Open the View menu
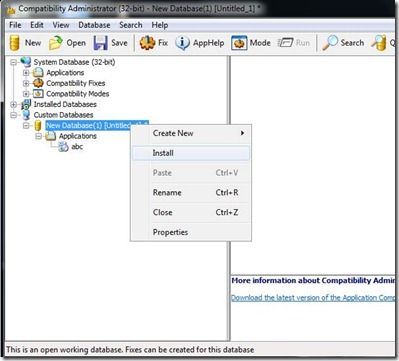This screenshot has height=361, width=399. pyautogui.click(x=61, y=25)
